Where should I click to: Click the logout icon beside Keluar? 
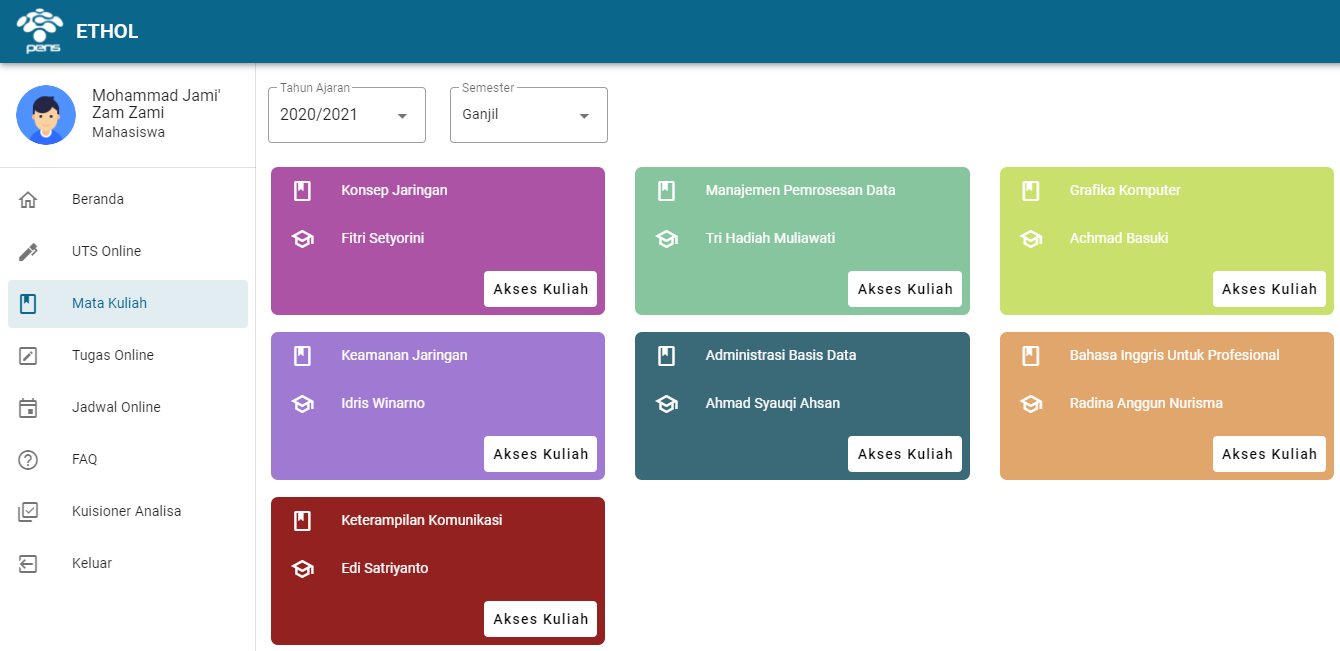(28, 563)
